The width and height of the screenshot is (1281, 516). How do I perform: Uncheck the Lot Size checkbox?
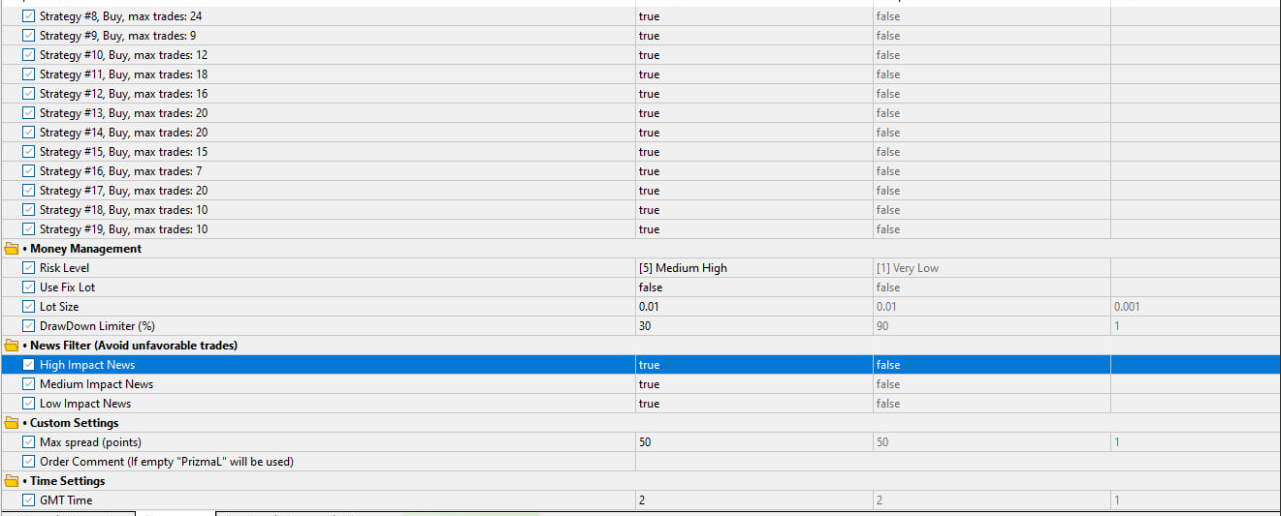(x=28, y=307)
